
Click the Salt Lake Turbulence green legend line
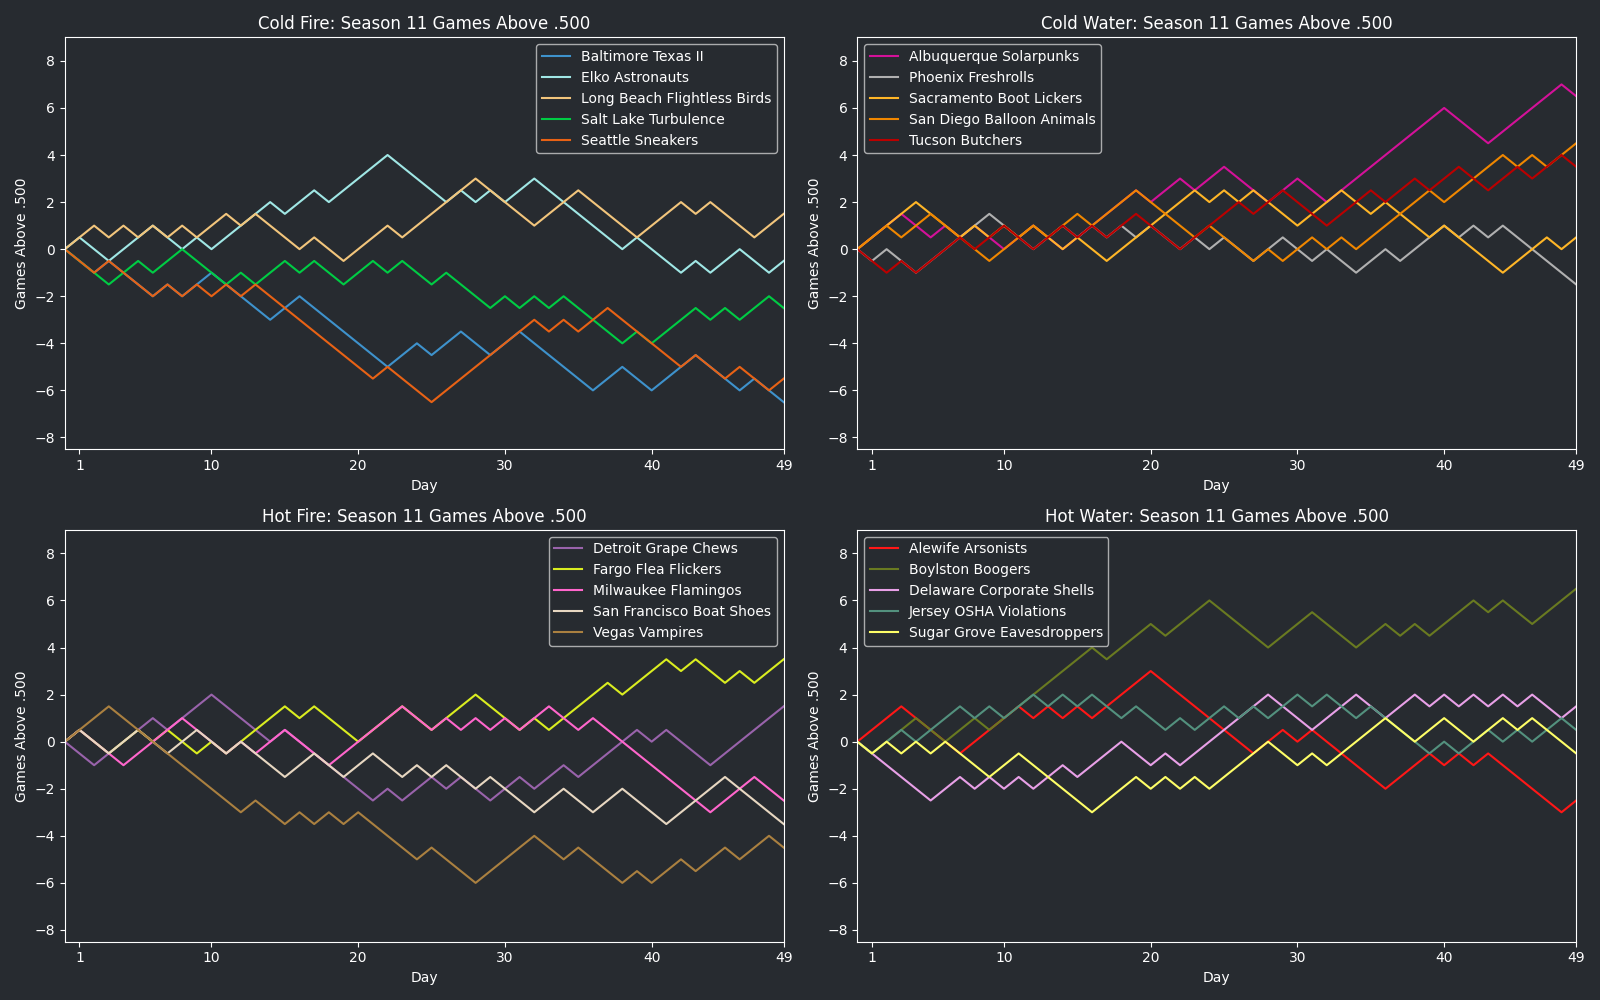[x=558, y=119]
